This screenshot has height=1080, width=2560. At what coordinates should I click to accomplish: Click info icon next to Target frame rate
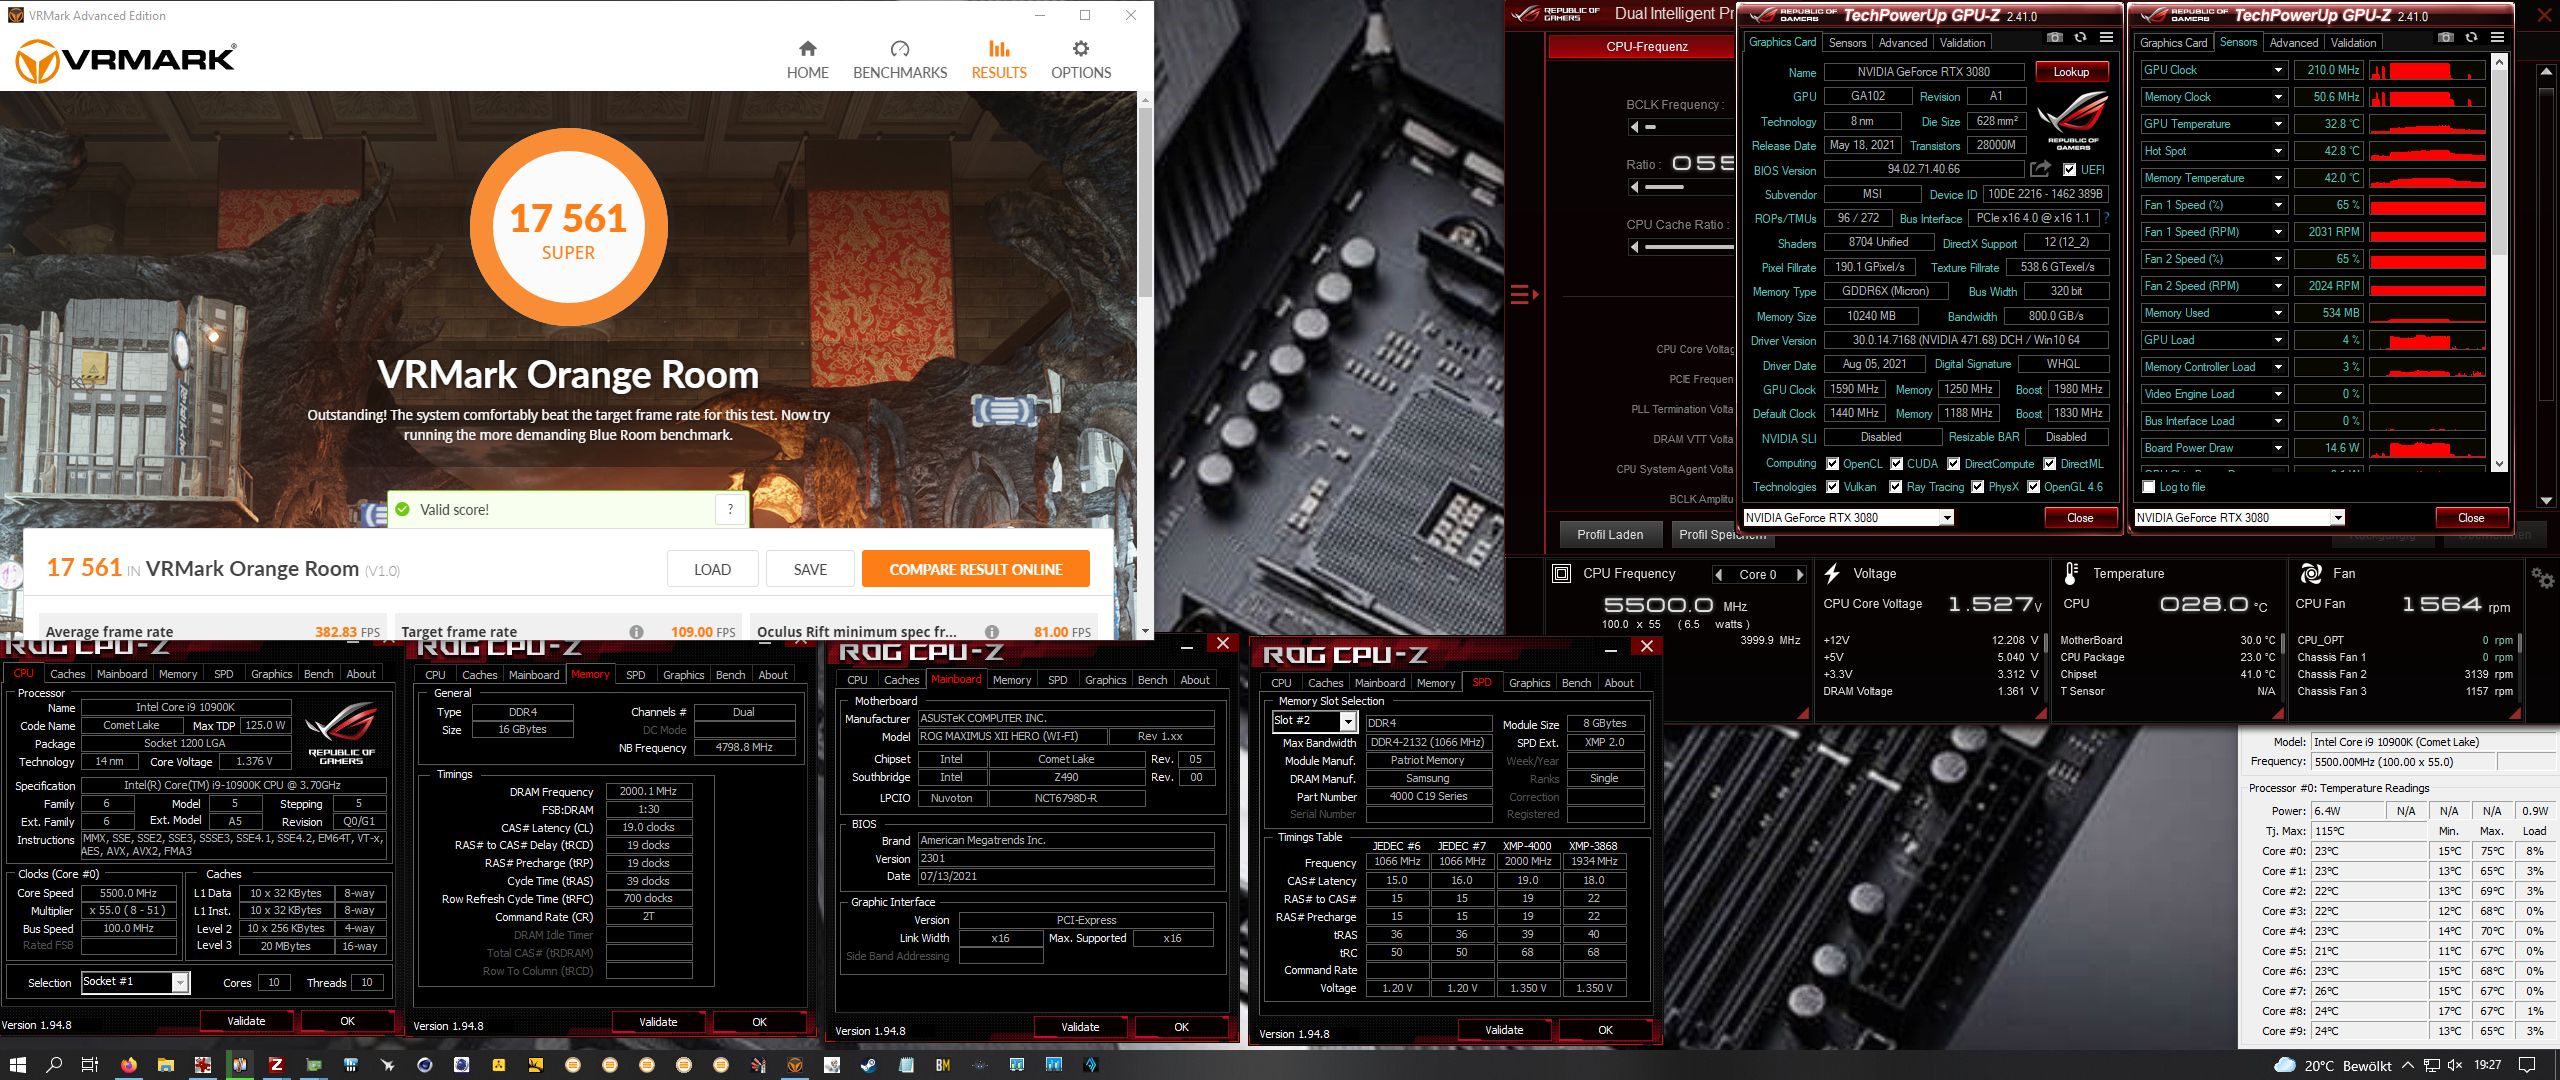coord(636,632)
